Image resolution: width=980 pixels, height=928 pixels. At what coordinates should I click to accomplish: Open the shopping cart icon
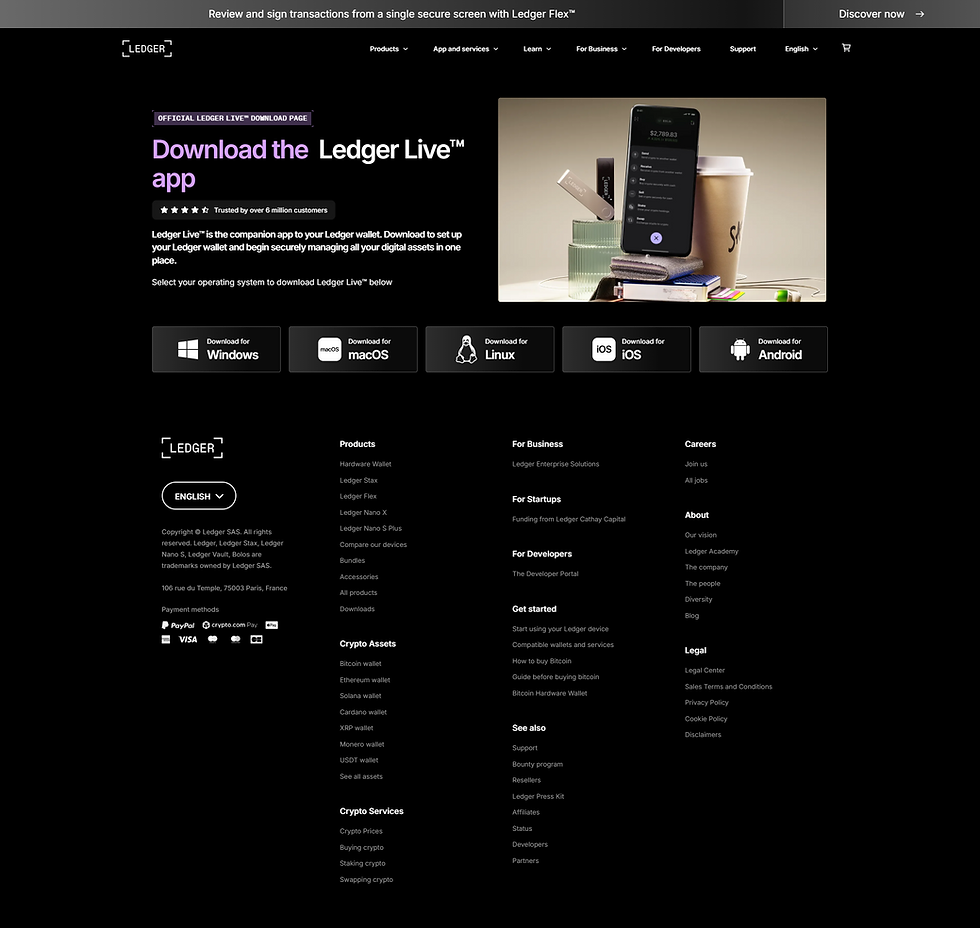tap(846, 48)
